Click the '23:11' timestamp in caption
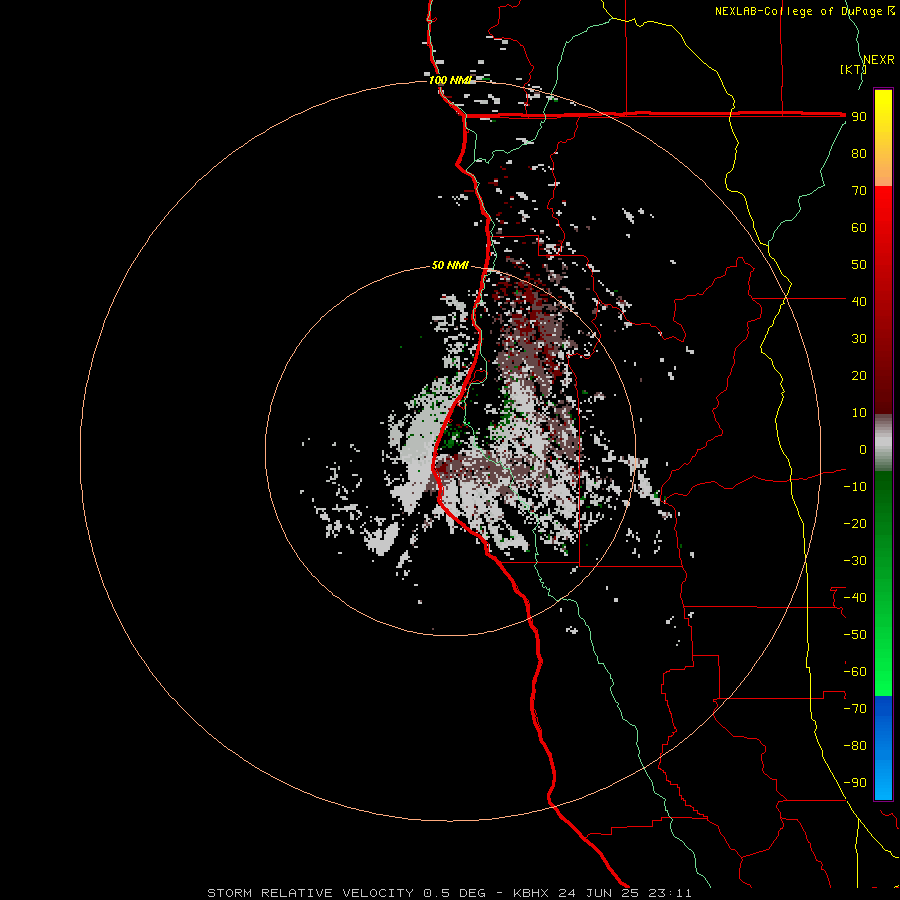The height and width of the screenshot is (900, 900). click(670, 893)
